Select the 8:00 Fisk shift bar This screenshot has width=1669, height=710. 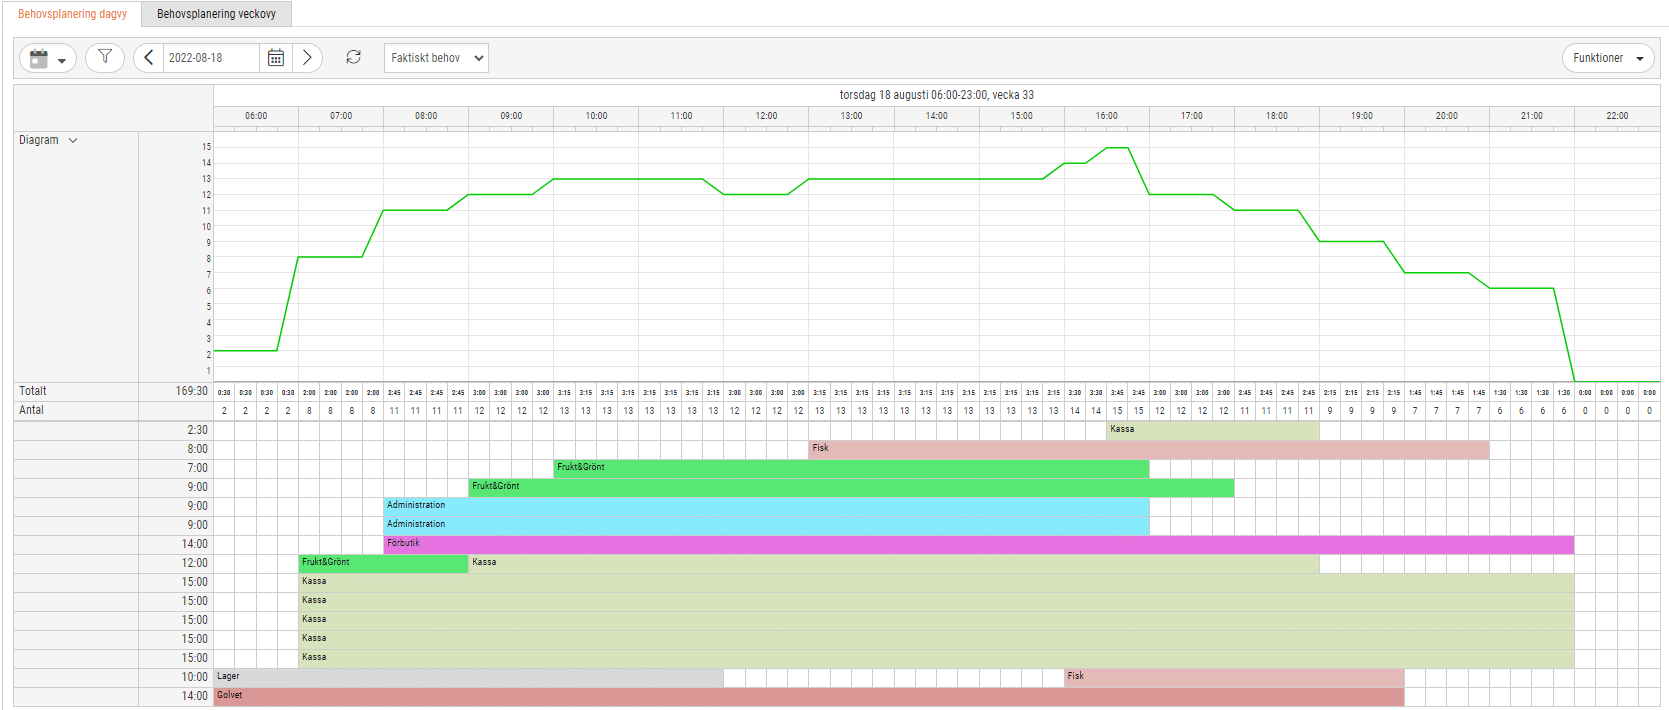pyautogui.click(x=1149, y=450)
